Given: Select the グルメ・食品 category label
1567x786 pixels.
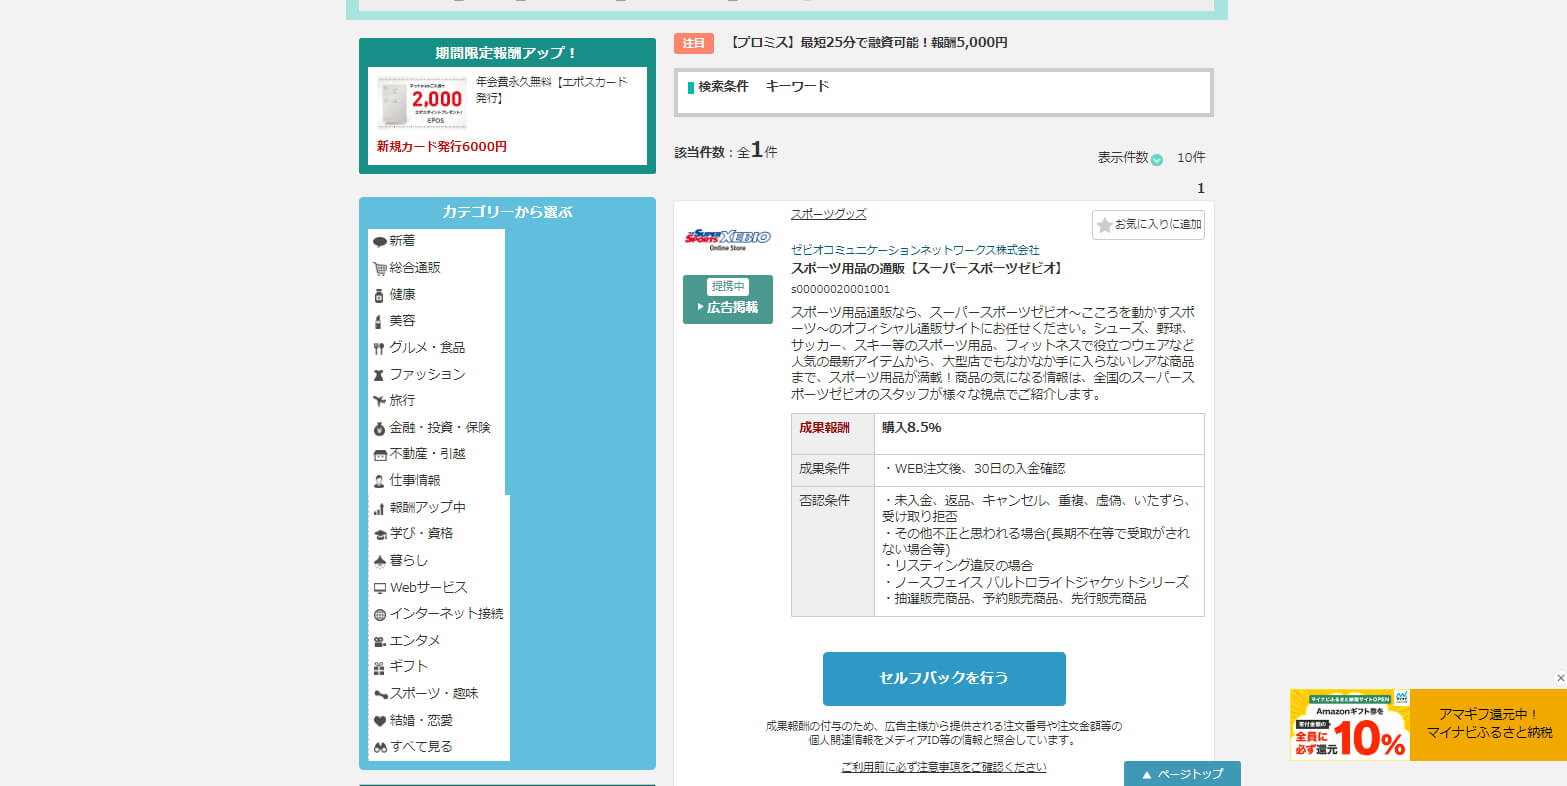Looking at the screenshot, I should pyautogui.click(x=427, y=348).
